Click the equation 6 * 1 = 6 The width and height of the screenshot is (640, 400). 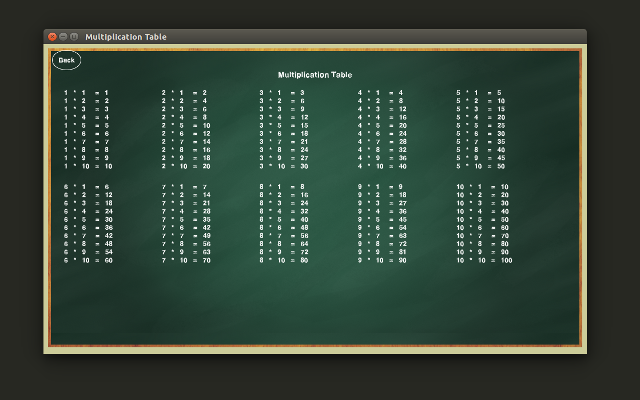[87, 187]
